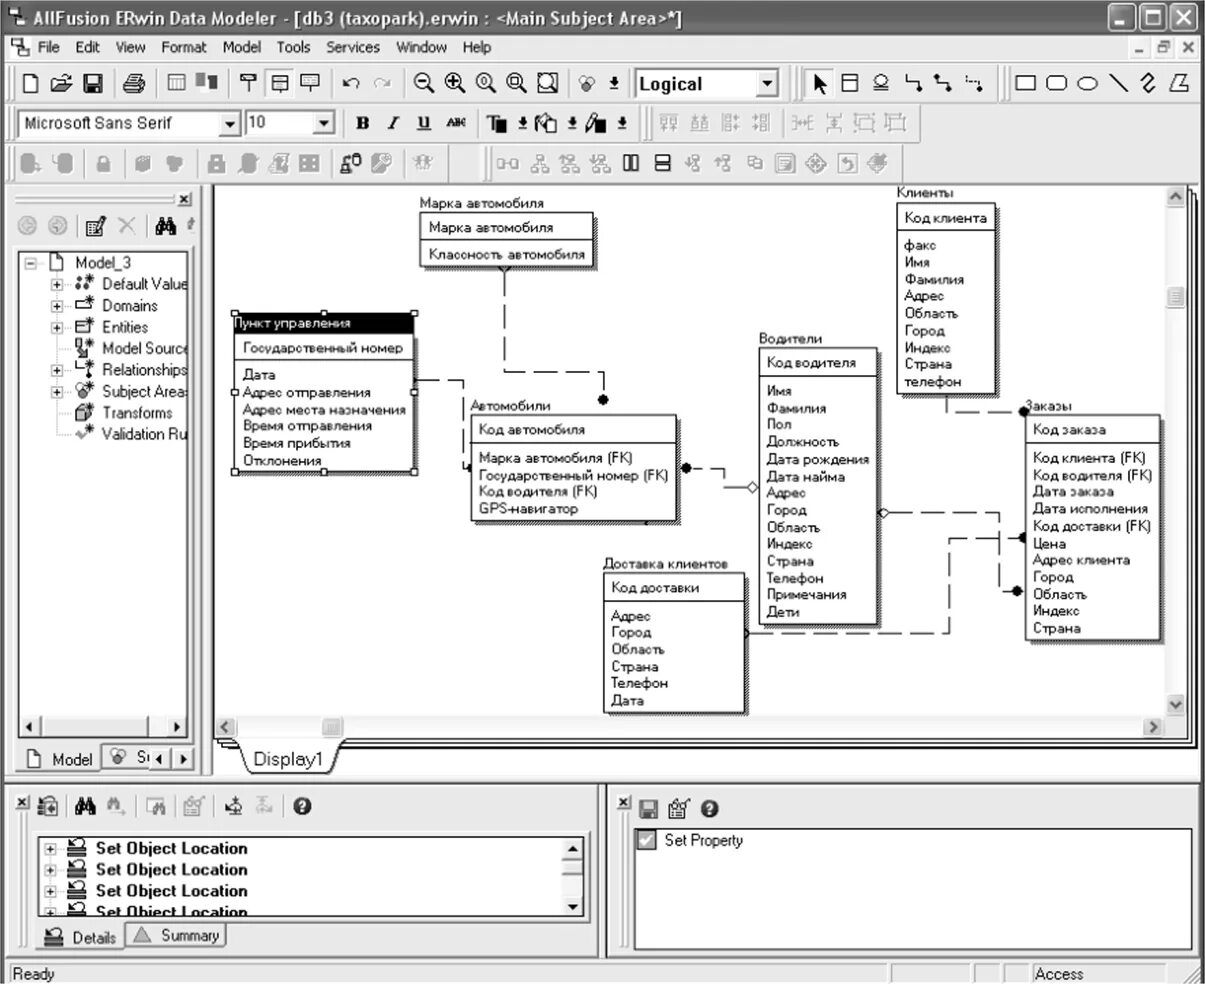
Task: Click the save icon in the properties pane
Action: 648,809
